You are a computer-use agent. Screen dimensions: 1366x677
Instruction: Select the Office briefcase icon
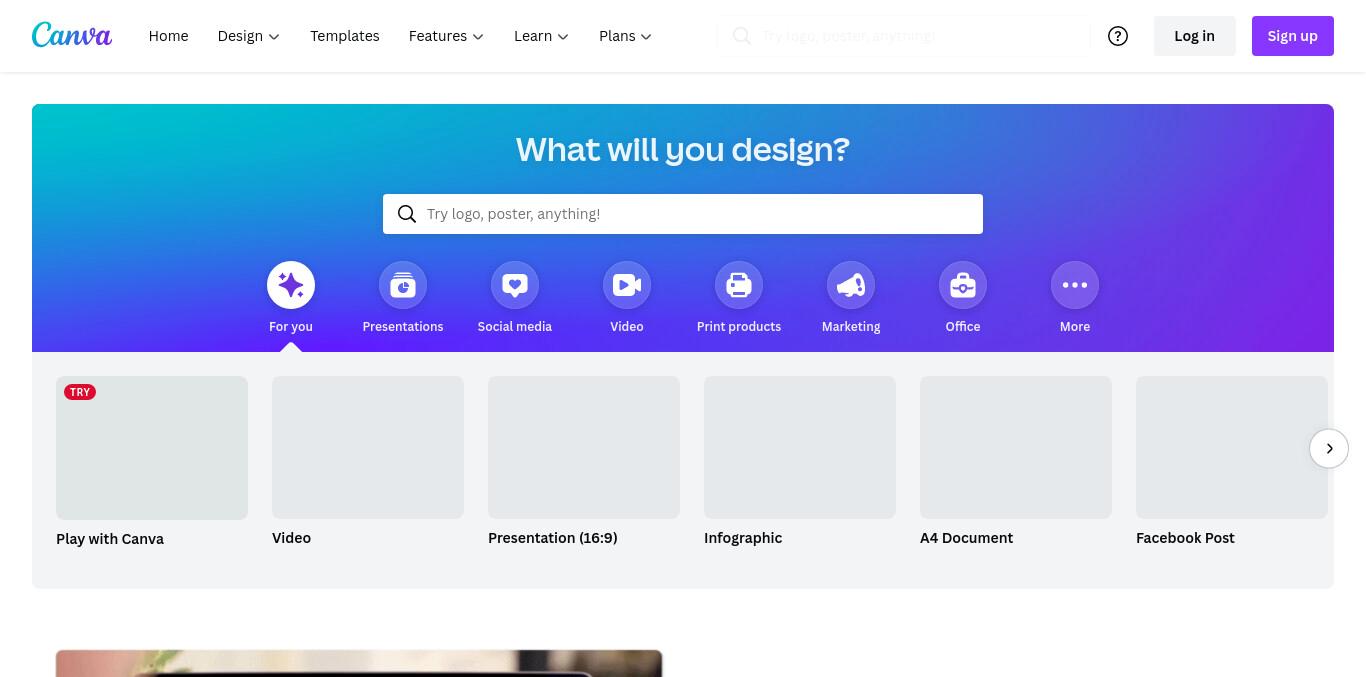(x=963, y=285)
